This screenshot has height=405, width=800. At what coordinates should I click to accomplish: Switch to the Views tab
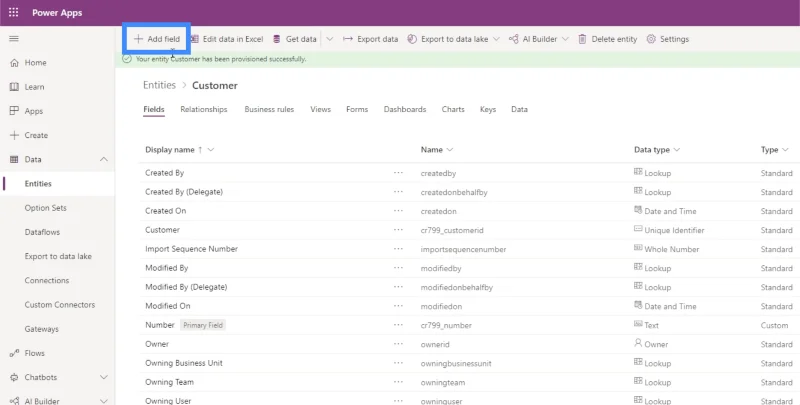tap(320, 110)
